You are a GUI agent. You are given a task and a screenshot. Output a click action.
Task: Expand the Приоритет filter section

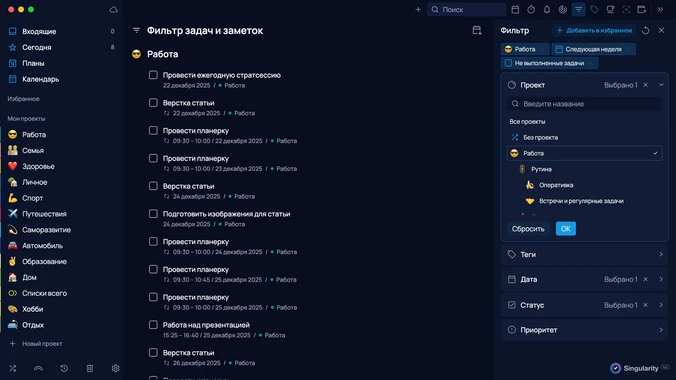[585, 330]
